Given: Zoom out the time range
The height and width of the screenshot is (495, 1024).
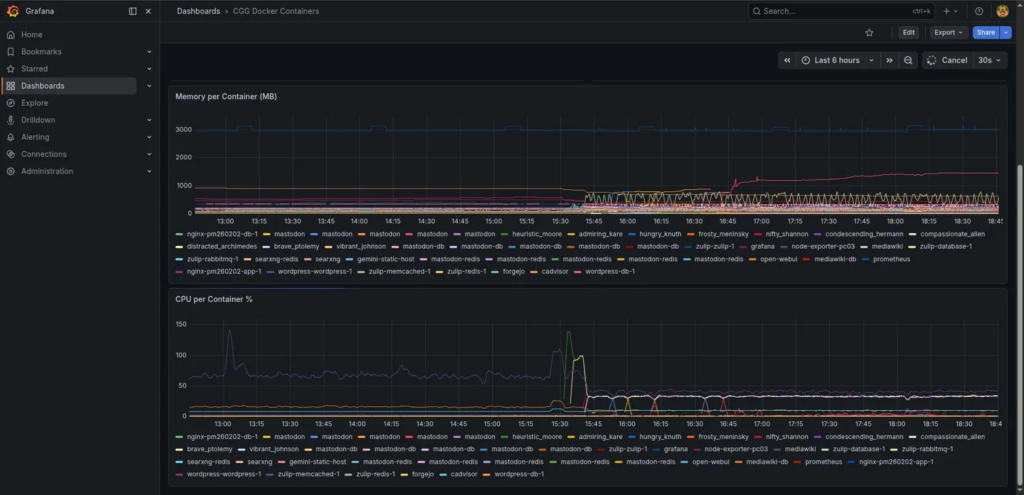Looking at the screenshot, I should (908, 60).
